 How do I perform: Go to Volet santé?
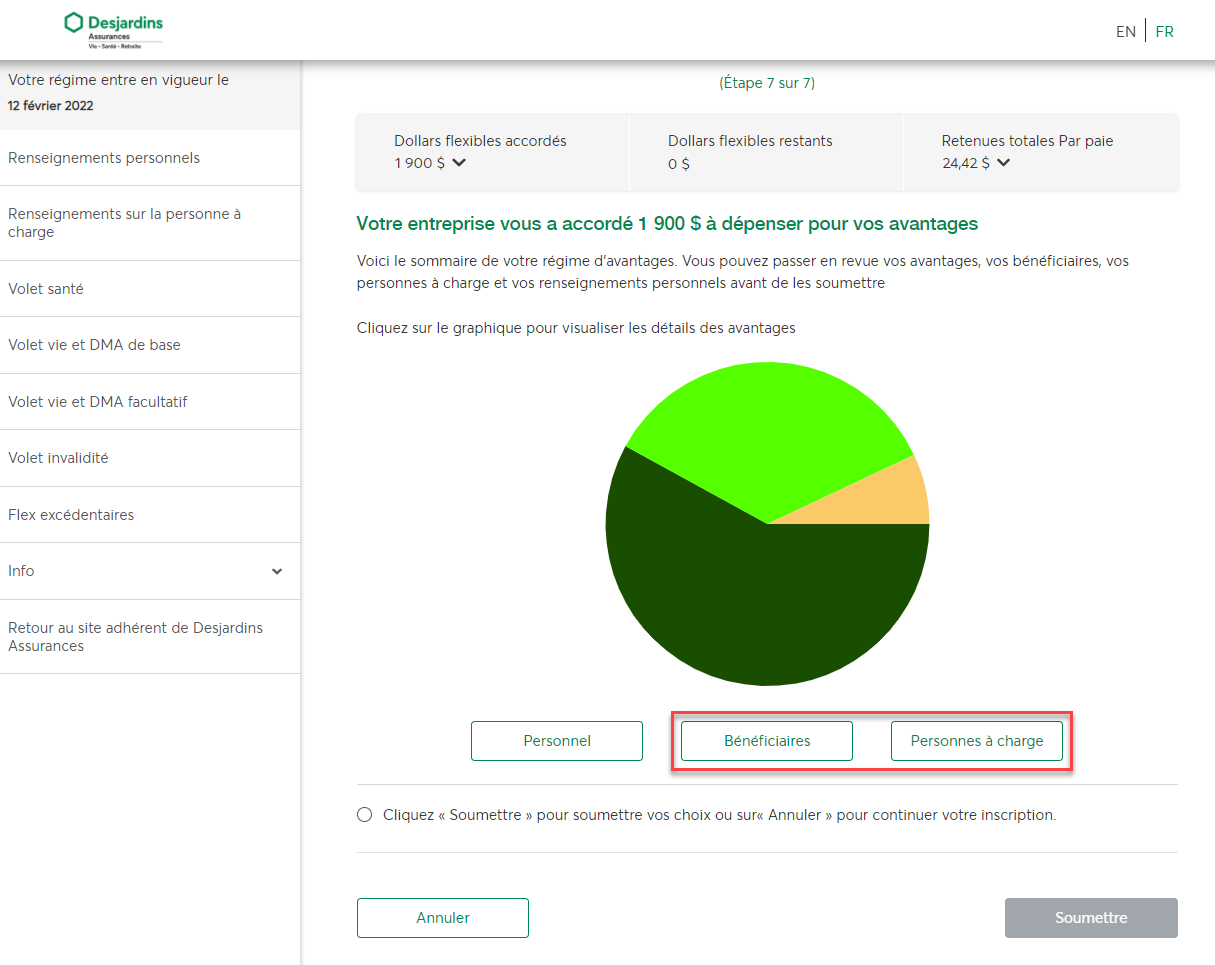pyautogui.click(x=150, y=289)
